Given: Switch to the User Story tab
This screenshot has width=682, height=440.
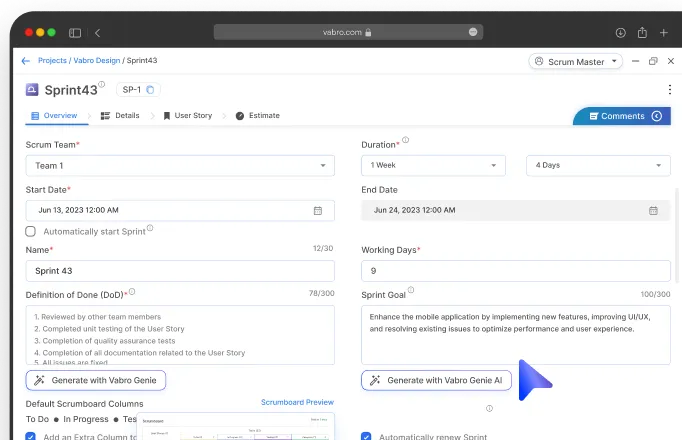Looking at the screenshot, I should point(188,116).
